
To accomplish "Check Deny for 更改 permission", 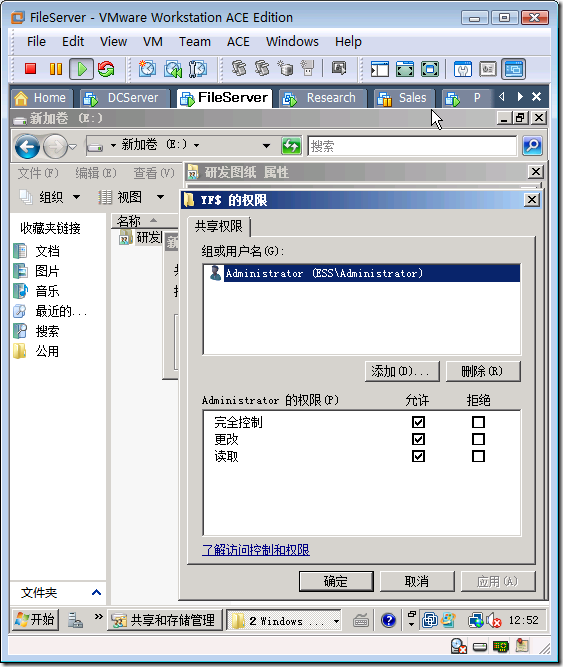I will pos(478,439).
